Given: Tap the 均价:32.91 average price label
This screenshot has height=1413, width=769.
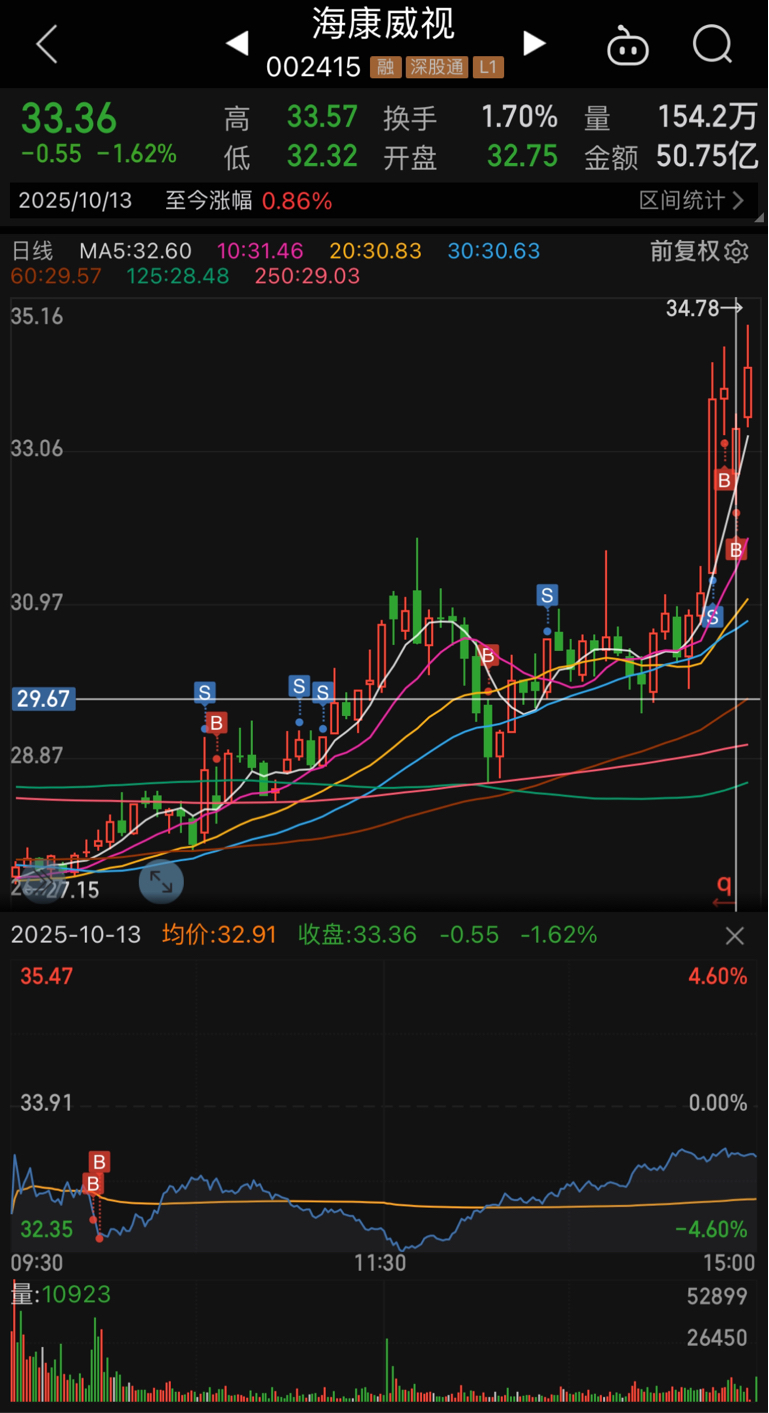Looking at the screenshot, I should [219, 935].
